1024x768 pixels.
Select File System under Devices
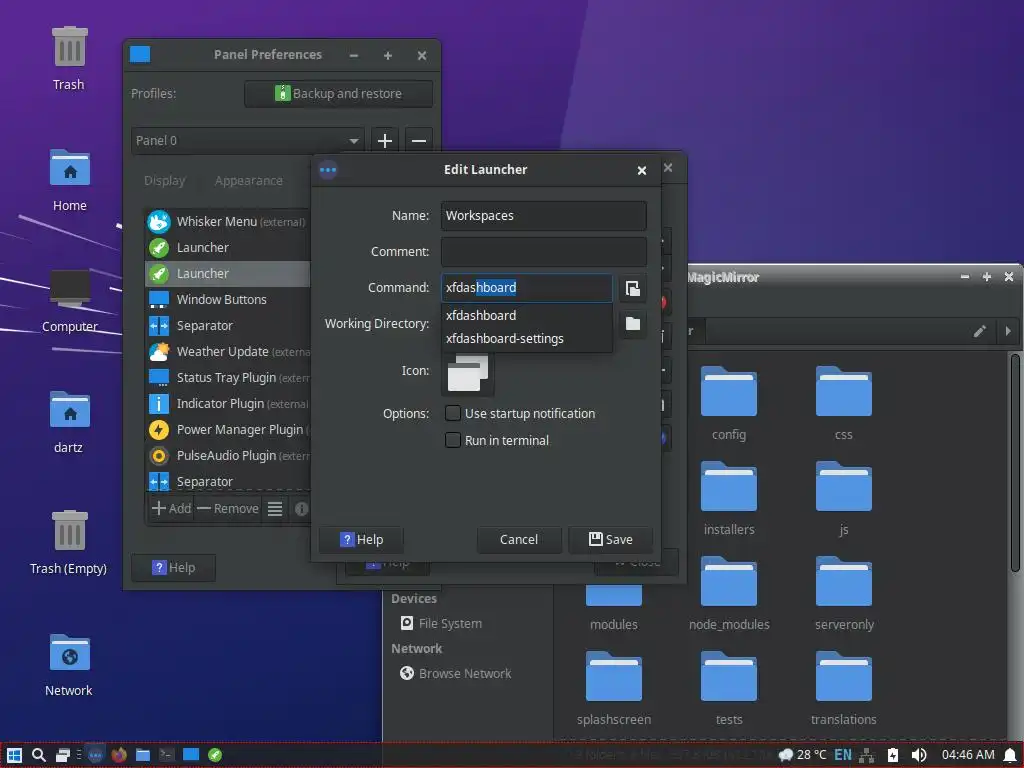click(441, 624)
